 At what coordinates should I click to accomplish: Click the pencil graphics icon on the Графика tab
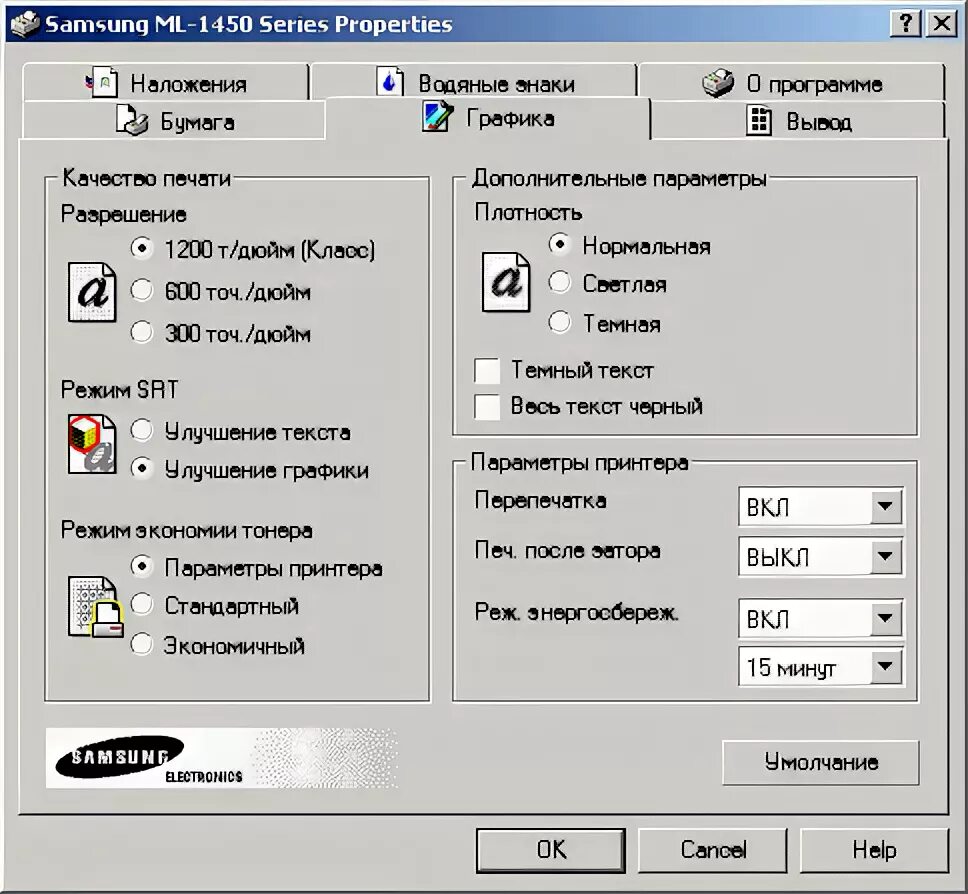coord(438,117)
